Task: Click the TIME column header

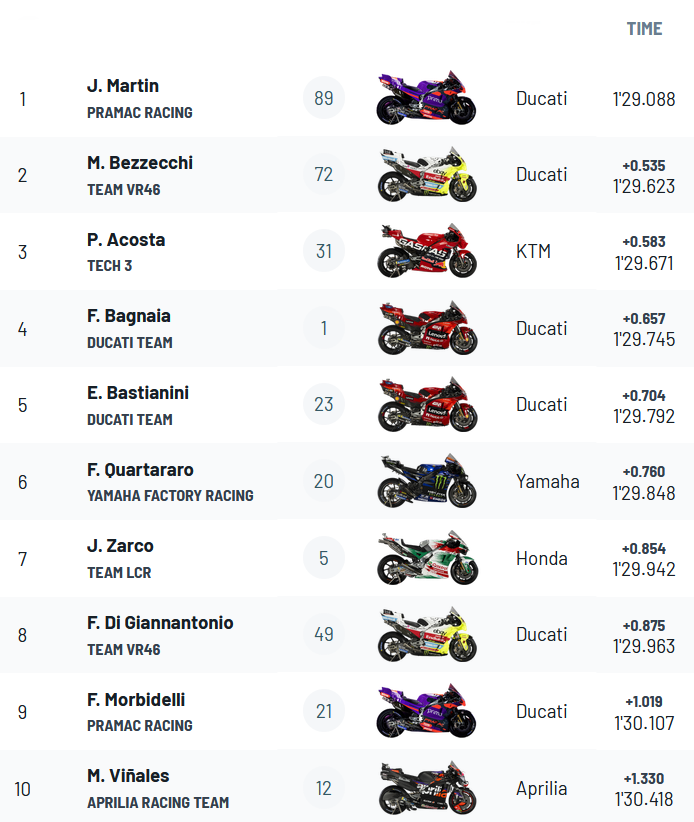Action: point(644,28)
